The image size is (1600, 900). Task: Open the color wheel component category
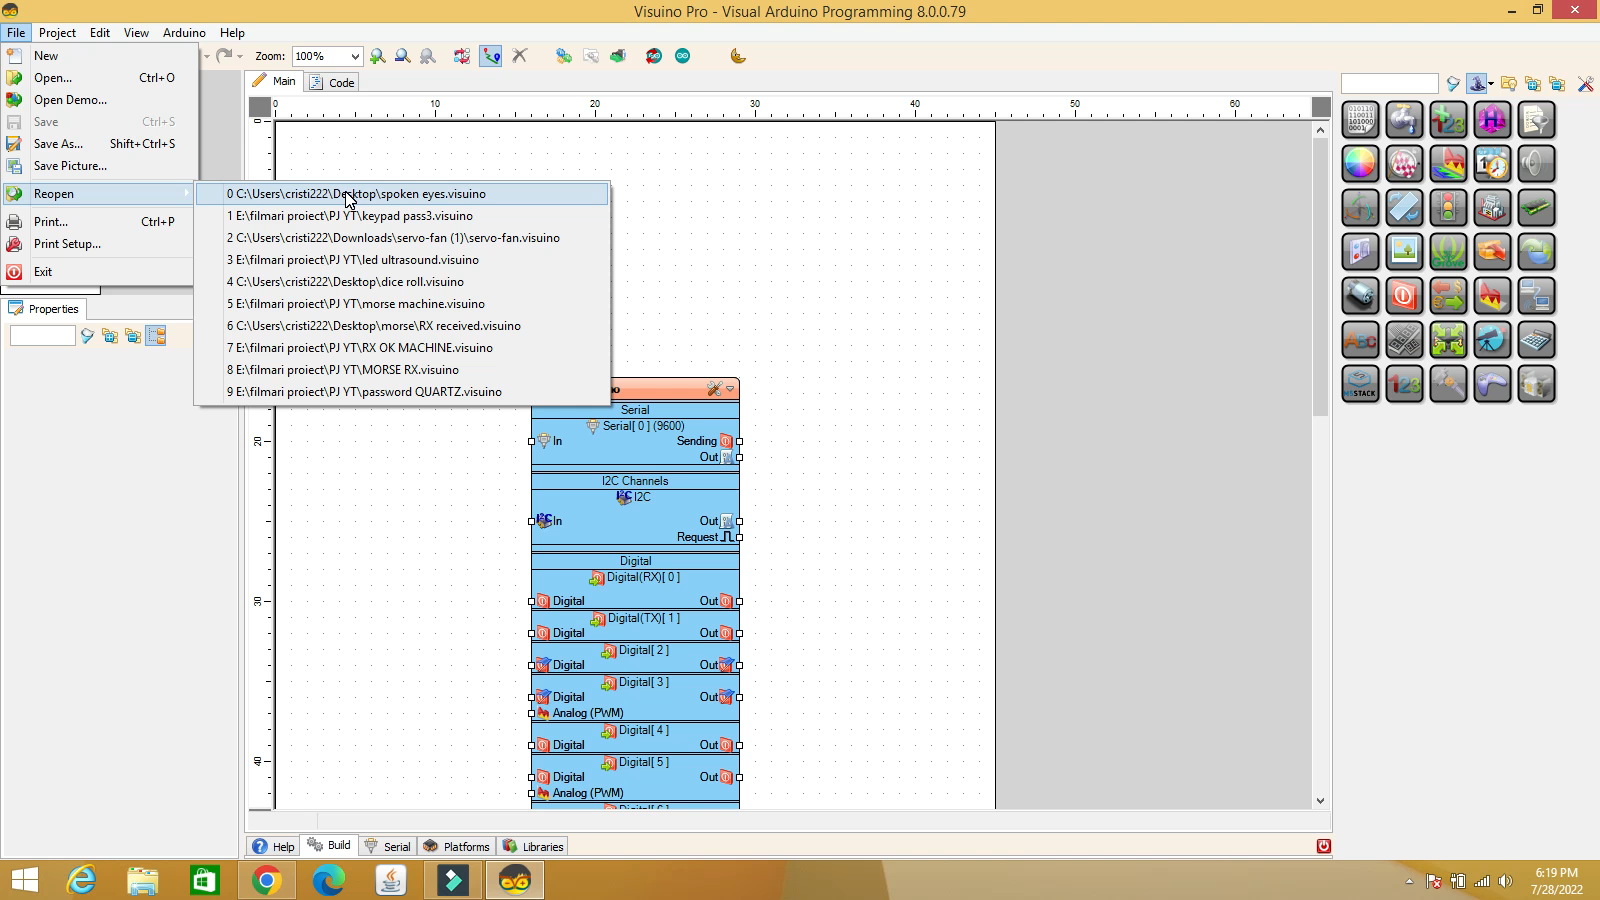click(x=1360, y=164)
